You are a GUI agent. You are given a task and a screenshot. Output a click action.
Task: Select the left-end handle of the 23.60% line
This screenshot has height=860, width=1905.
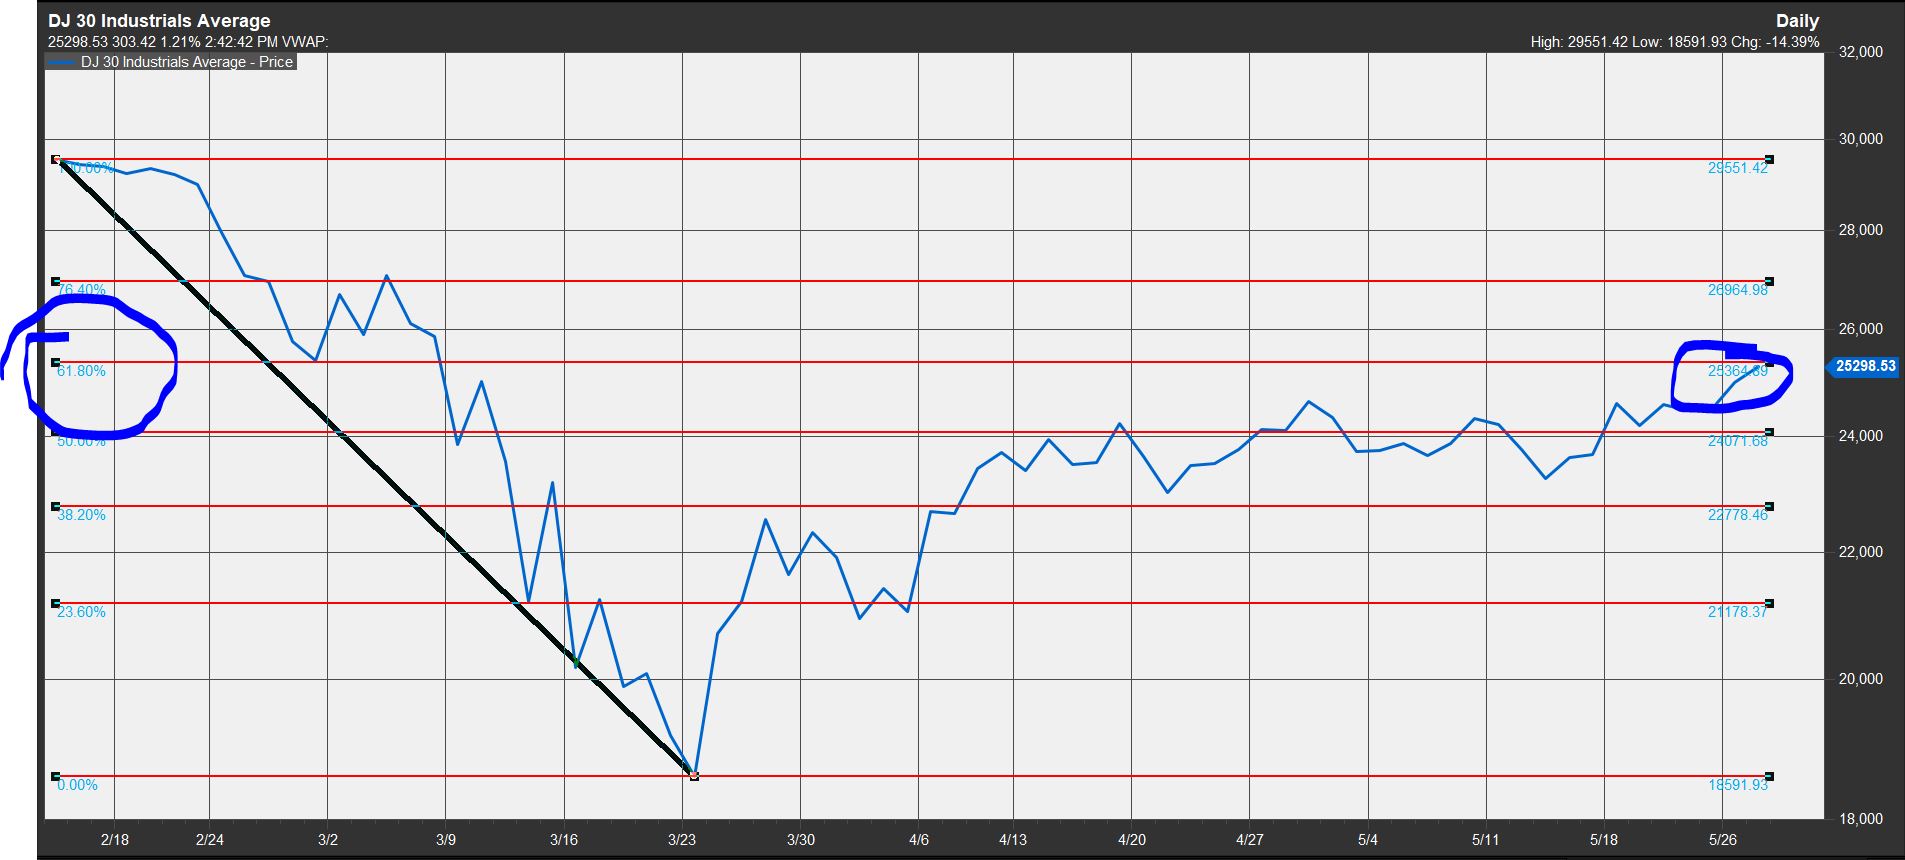coord(55,603)
